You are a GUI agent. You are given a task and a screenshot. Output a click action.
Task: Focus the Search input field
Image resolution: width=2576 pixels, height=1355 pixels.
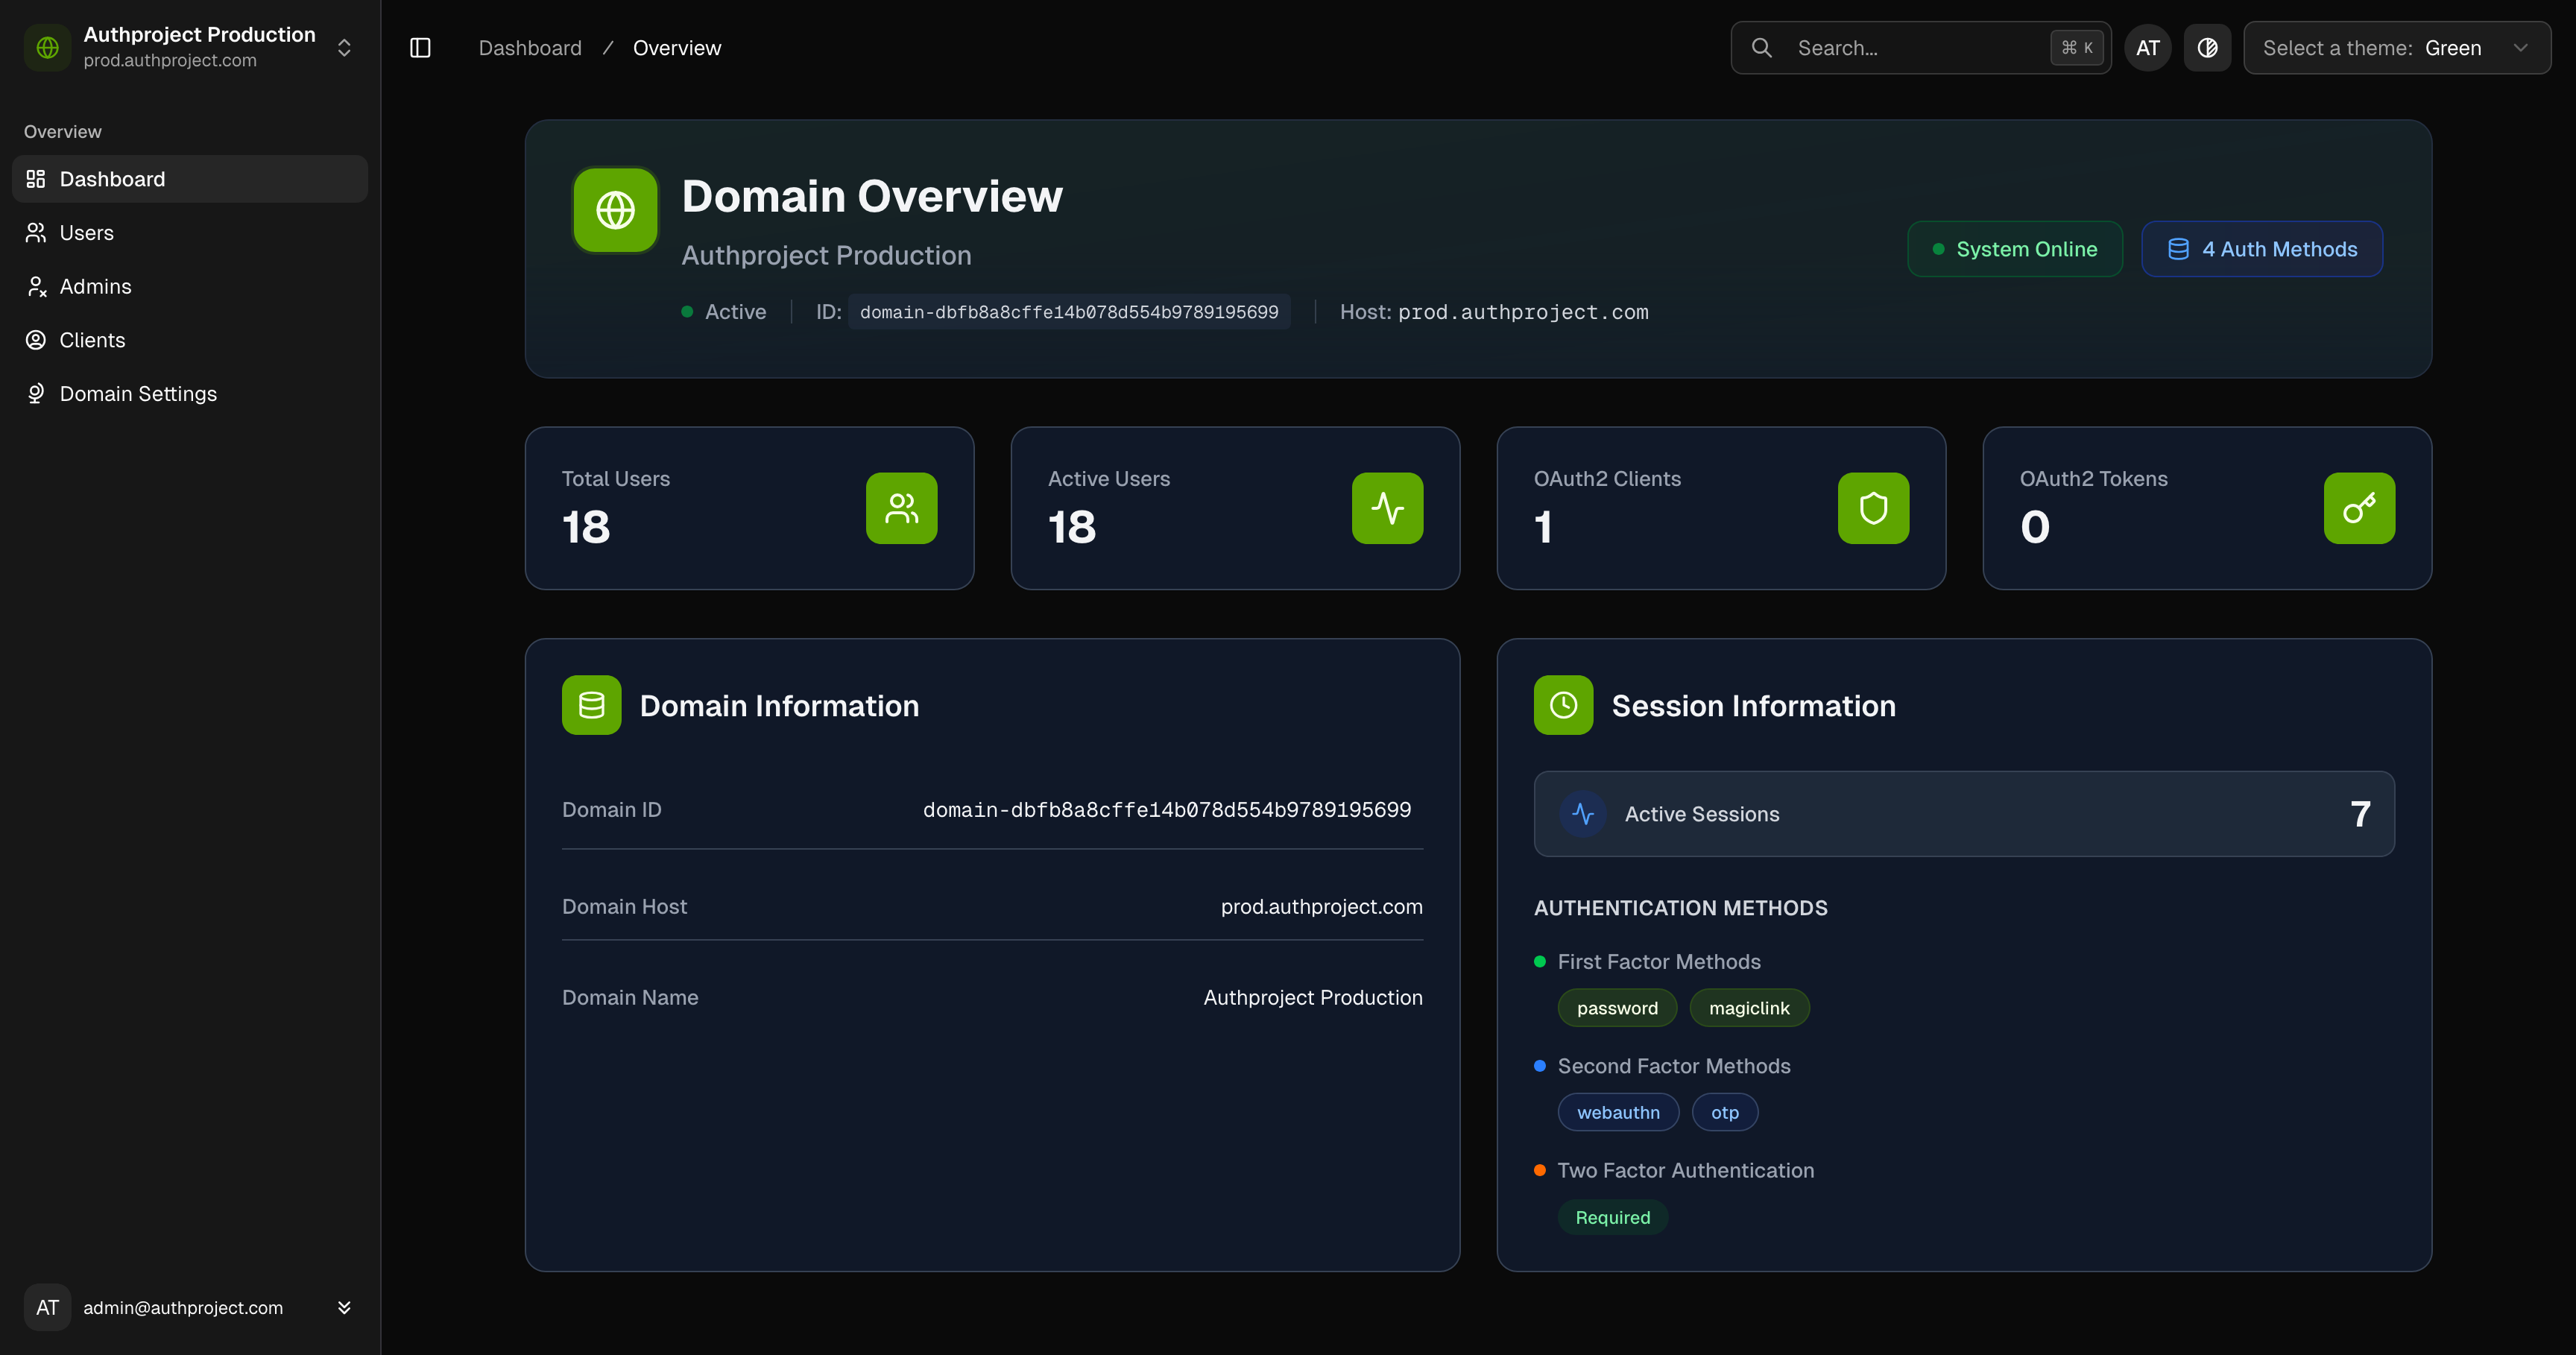(x=1920, y=48)
